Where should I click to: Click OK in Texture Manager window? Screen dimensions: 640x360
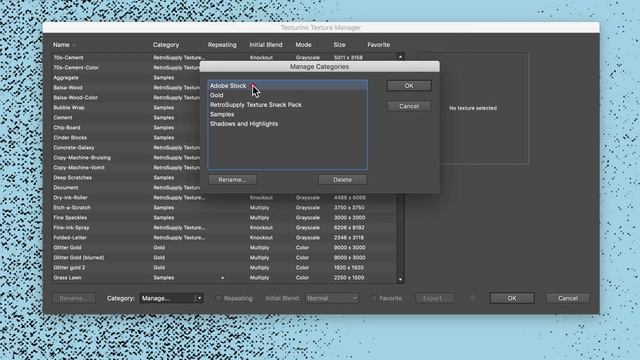point(512,298)
